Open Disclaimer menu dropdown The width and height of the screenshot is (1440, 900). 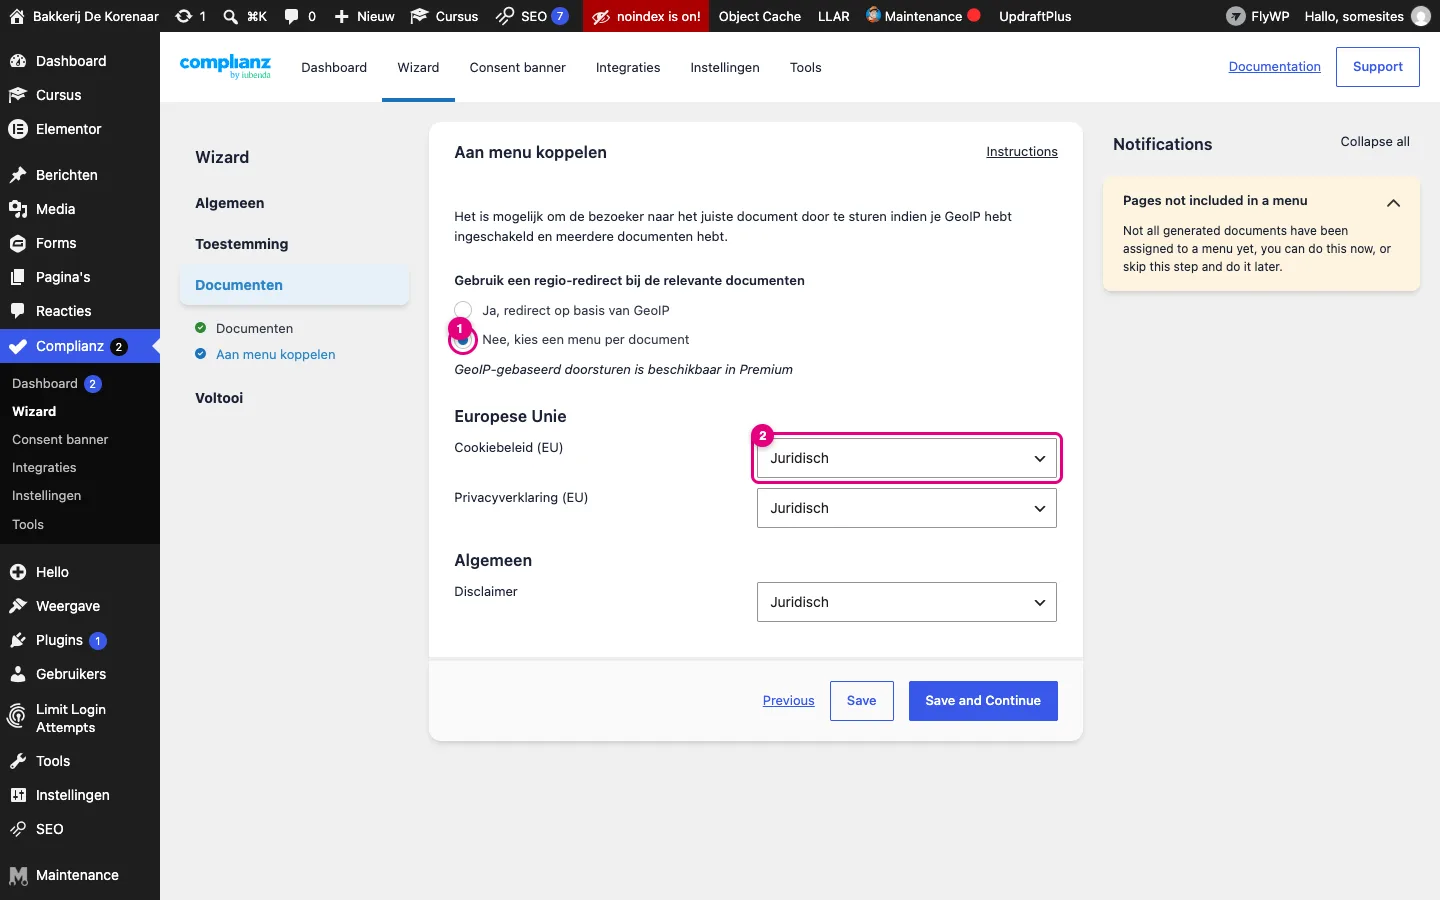[907, 602]
